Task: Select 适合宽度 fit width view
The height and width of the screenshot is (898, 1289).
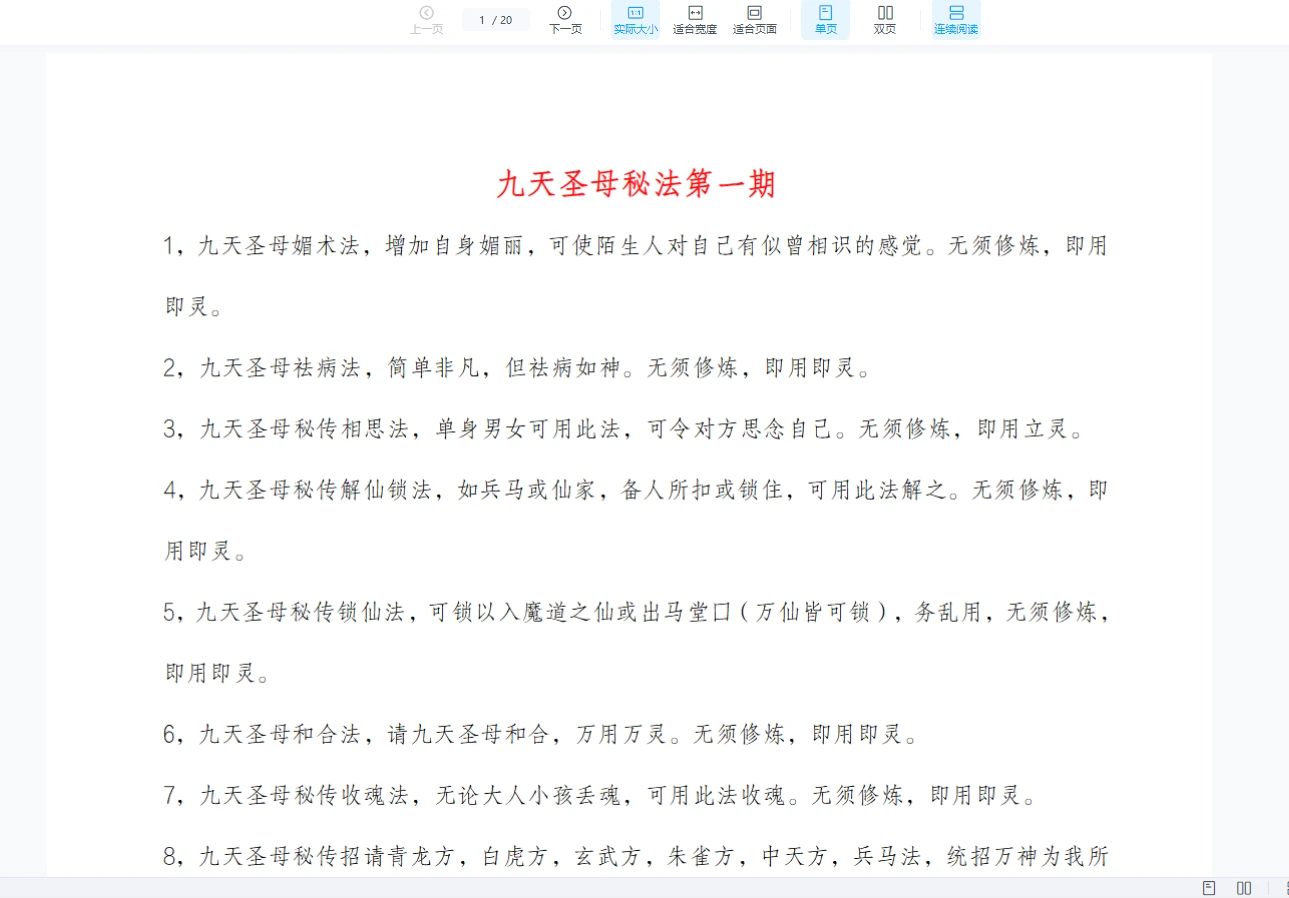Action: tap(695, 19)
